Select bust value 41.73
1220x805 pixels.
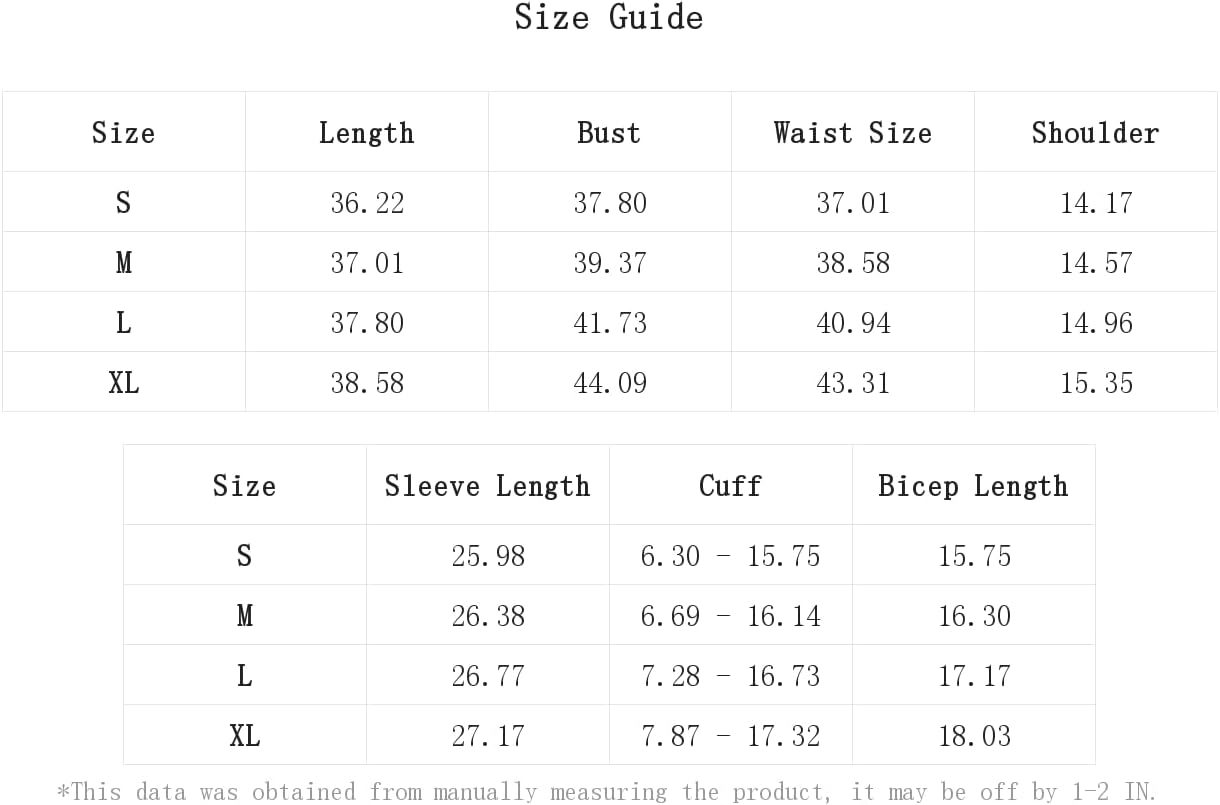[610, 322]
